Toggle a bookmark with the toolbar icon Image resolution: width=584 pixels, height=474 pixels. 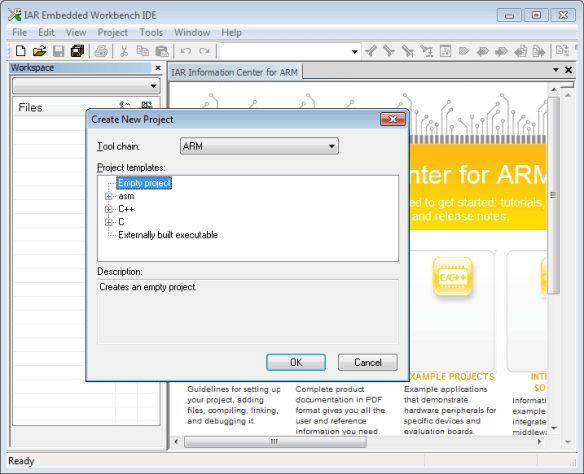click(x=463, y=51)
